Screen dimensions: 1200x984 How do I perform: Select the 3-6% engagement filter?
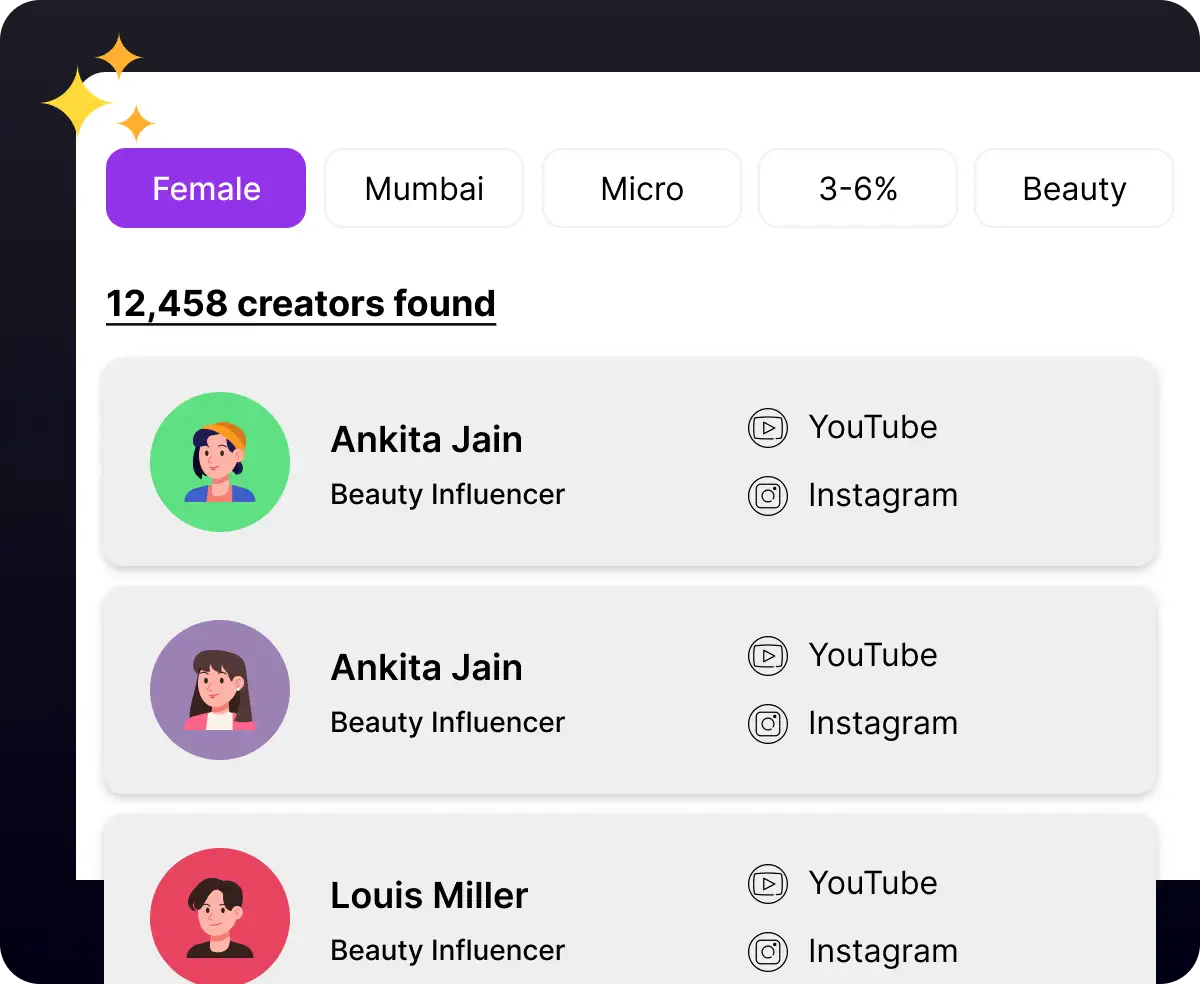(857, 188)
